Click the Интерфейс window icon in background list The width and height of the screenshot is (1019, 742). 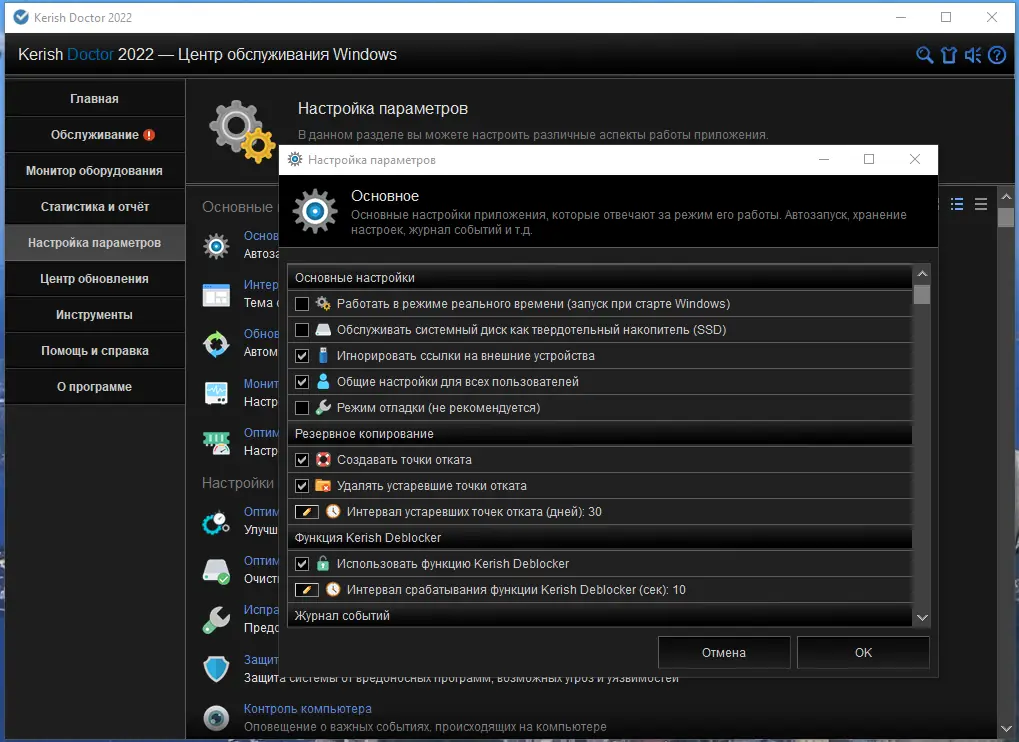216,295
